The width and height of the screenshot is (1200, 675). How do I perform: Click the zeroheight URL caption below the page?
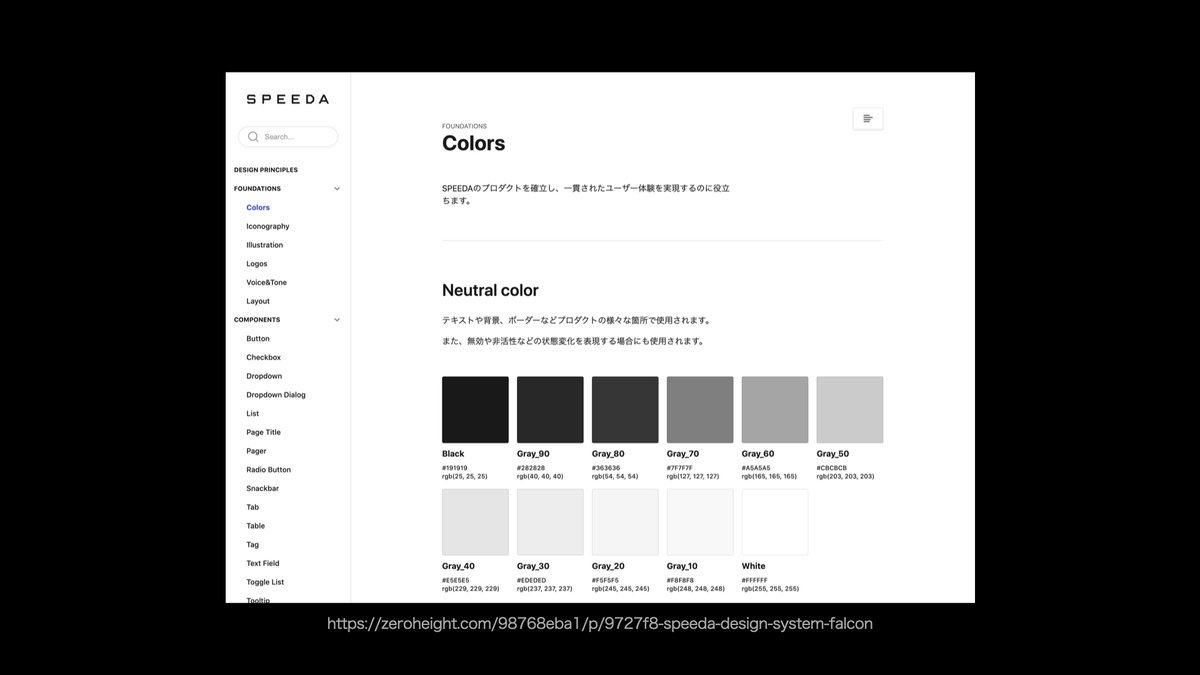(600, 624)
